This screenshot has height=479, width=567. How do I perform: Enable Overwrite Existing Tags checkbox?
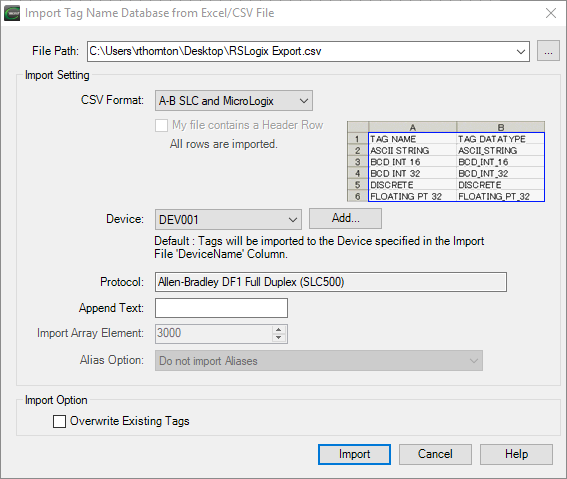pyautogui.click(x=59, y=421)
